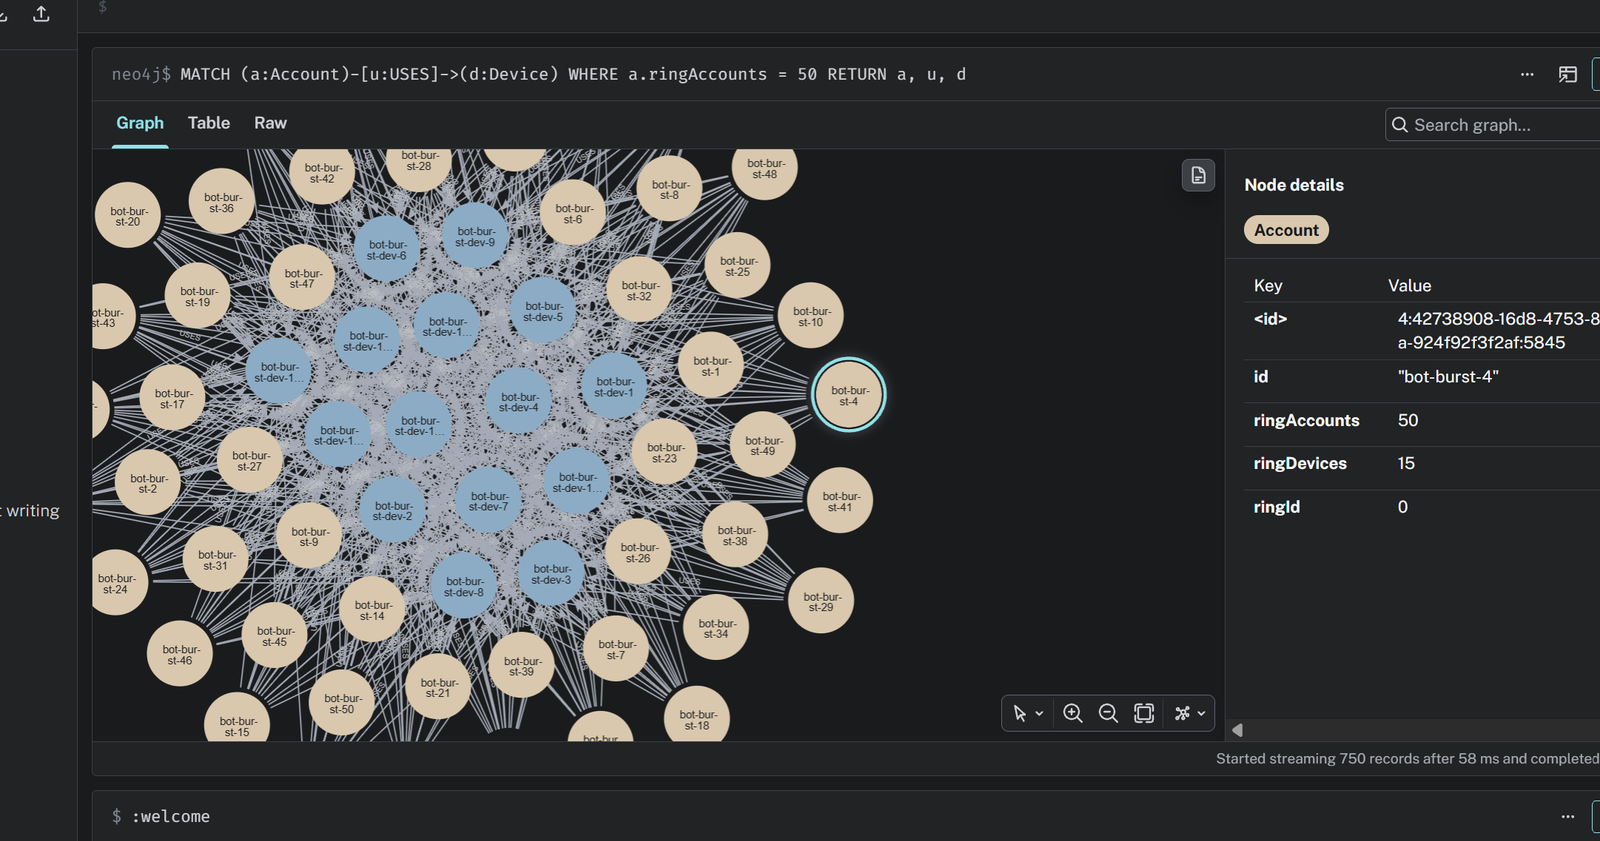Select node bot-burst-46

(180, 654)
